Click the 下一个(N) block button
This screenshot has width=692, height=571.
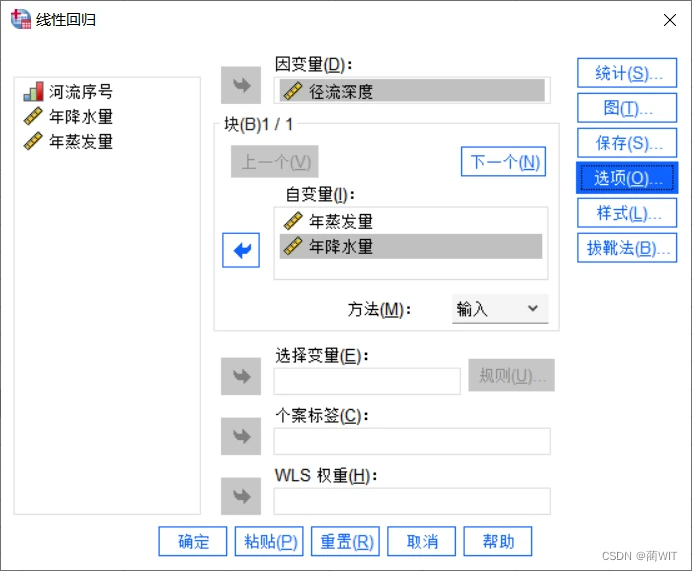click(504, 162)
